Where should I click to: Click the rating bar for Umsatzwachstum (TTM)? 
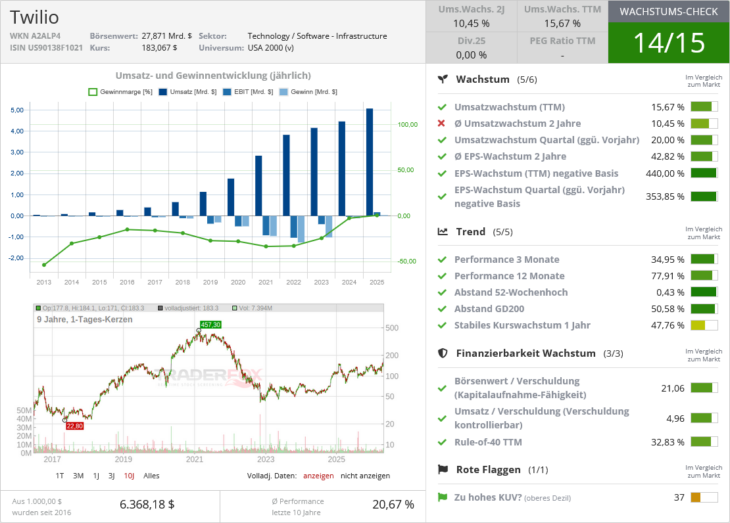pos(704,107)
